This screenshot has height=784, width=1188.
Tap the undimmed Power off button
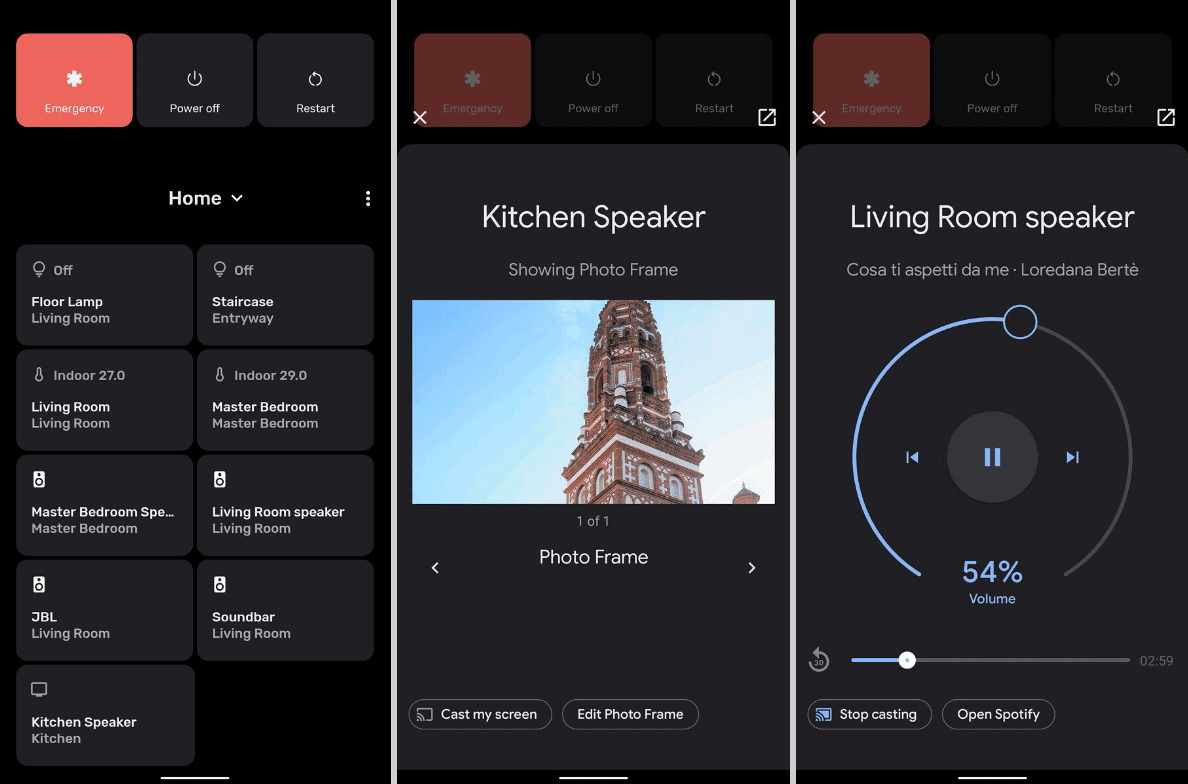pyautogui.click(x=195, y=80)
